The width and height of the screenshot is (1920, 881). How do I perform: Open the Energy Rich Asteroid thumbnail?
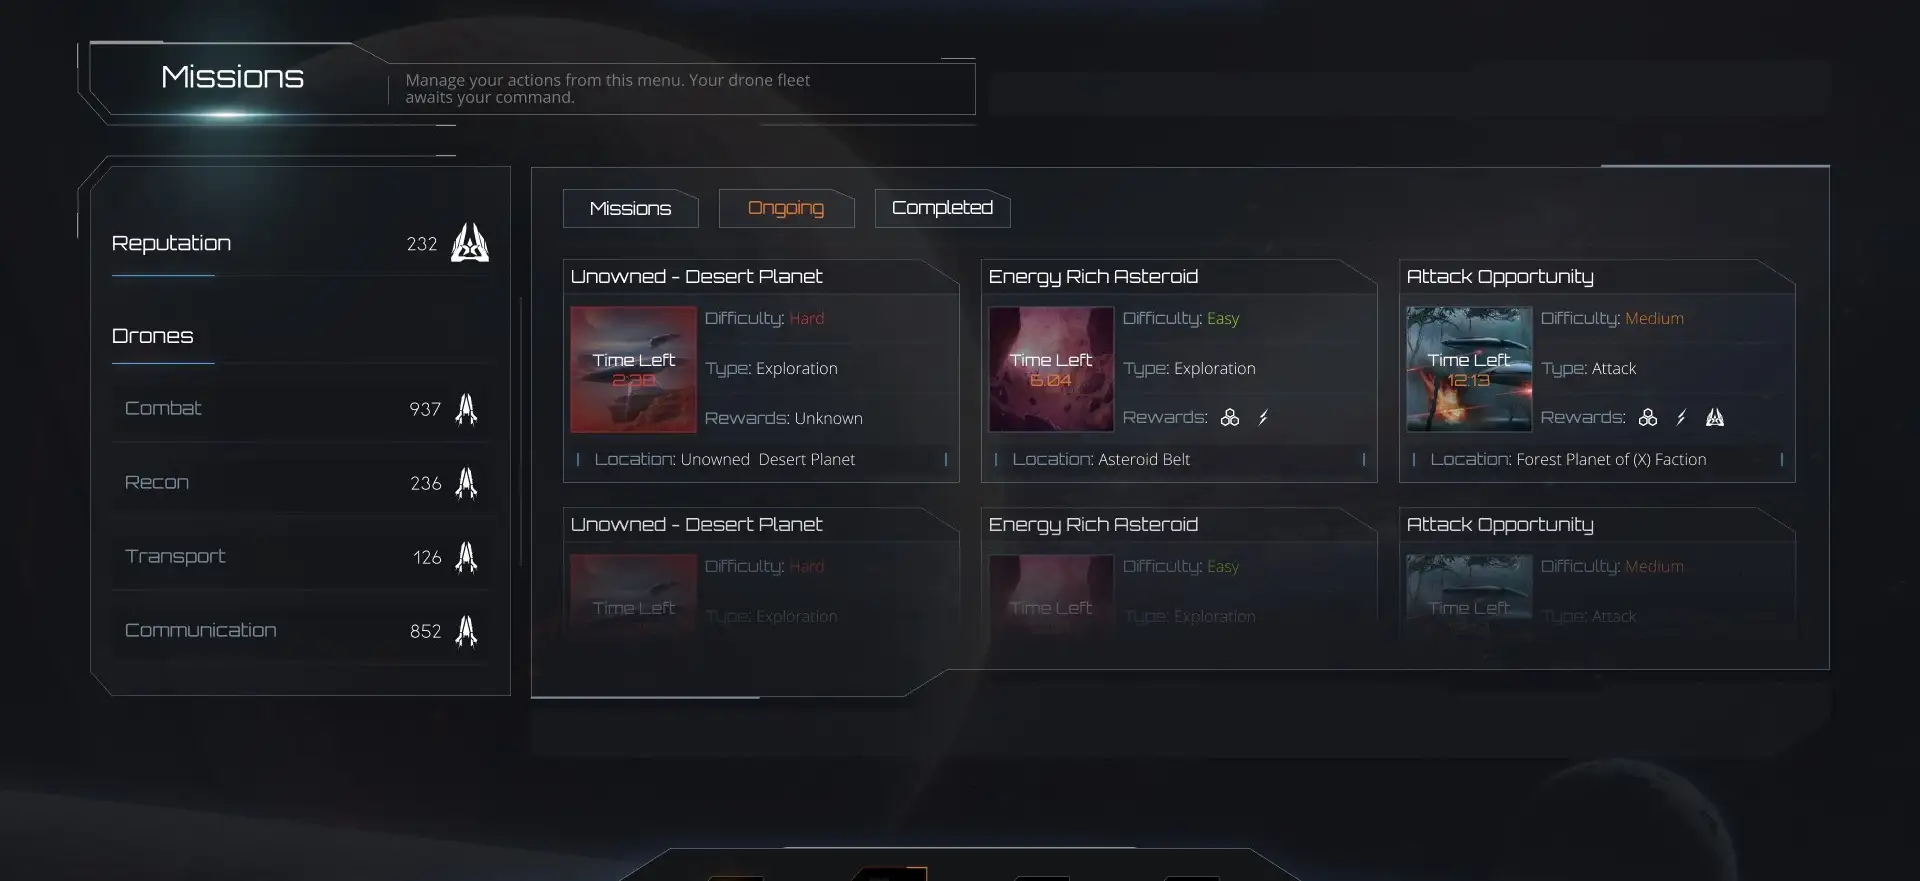[x=1051, y=369]
